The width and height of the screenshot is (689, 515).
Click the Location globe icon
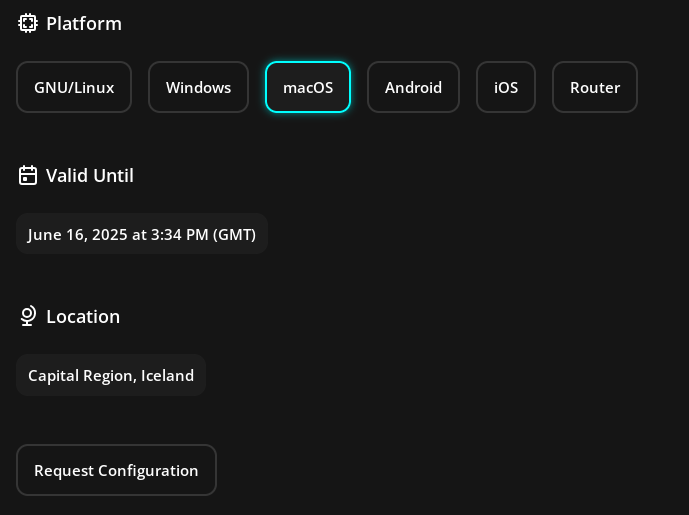point(28,316)
